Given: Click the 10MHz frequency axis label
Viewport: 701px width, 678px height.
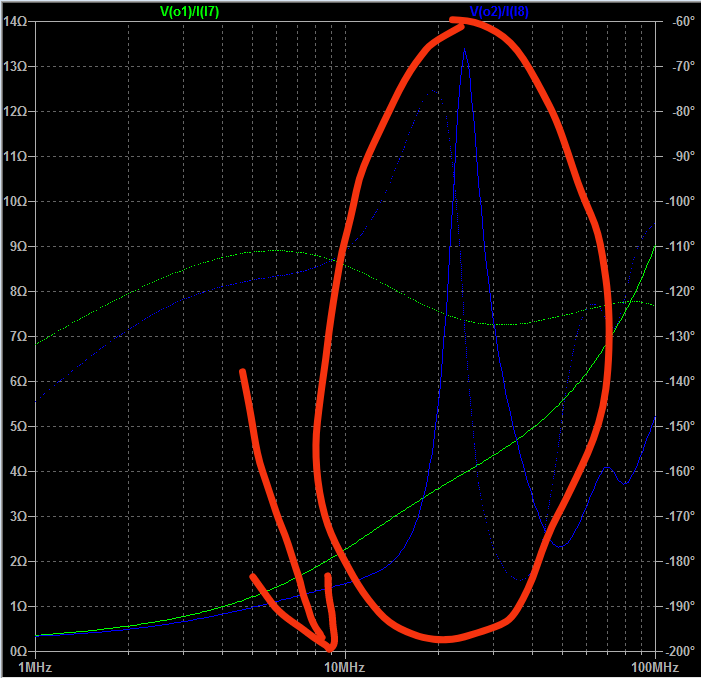Looking at the screenshot, I should [x=345, y=668].
